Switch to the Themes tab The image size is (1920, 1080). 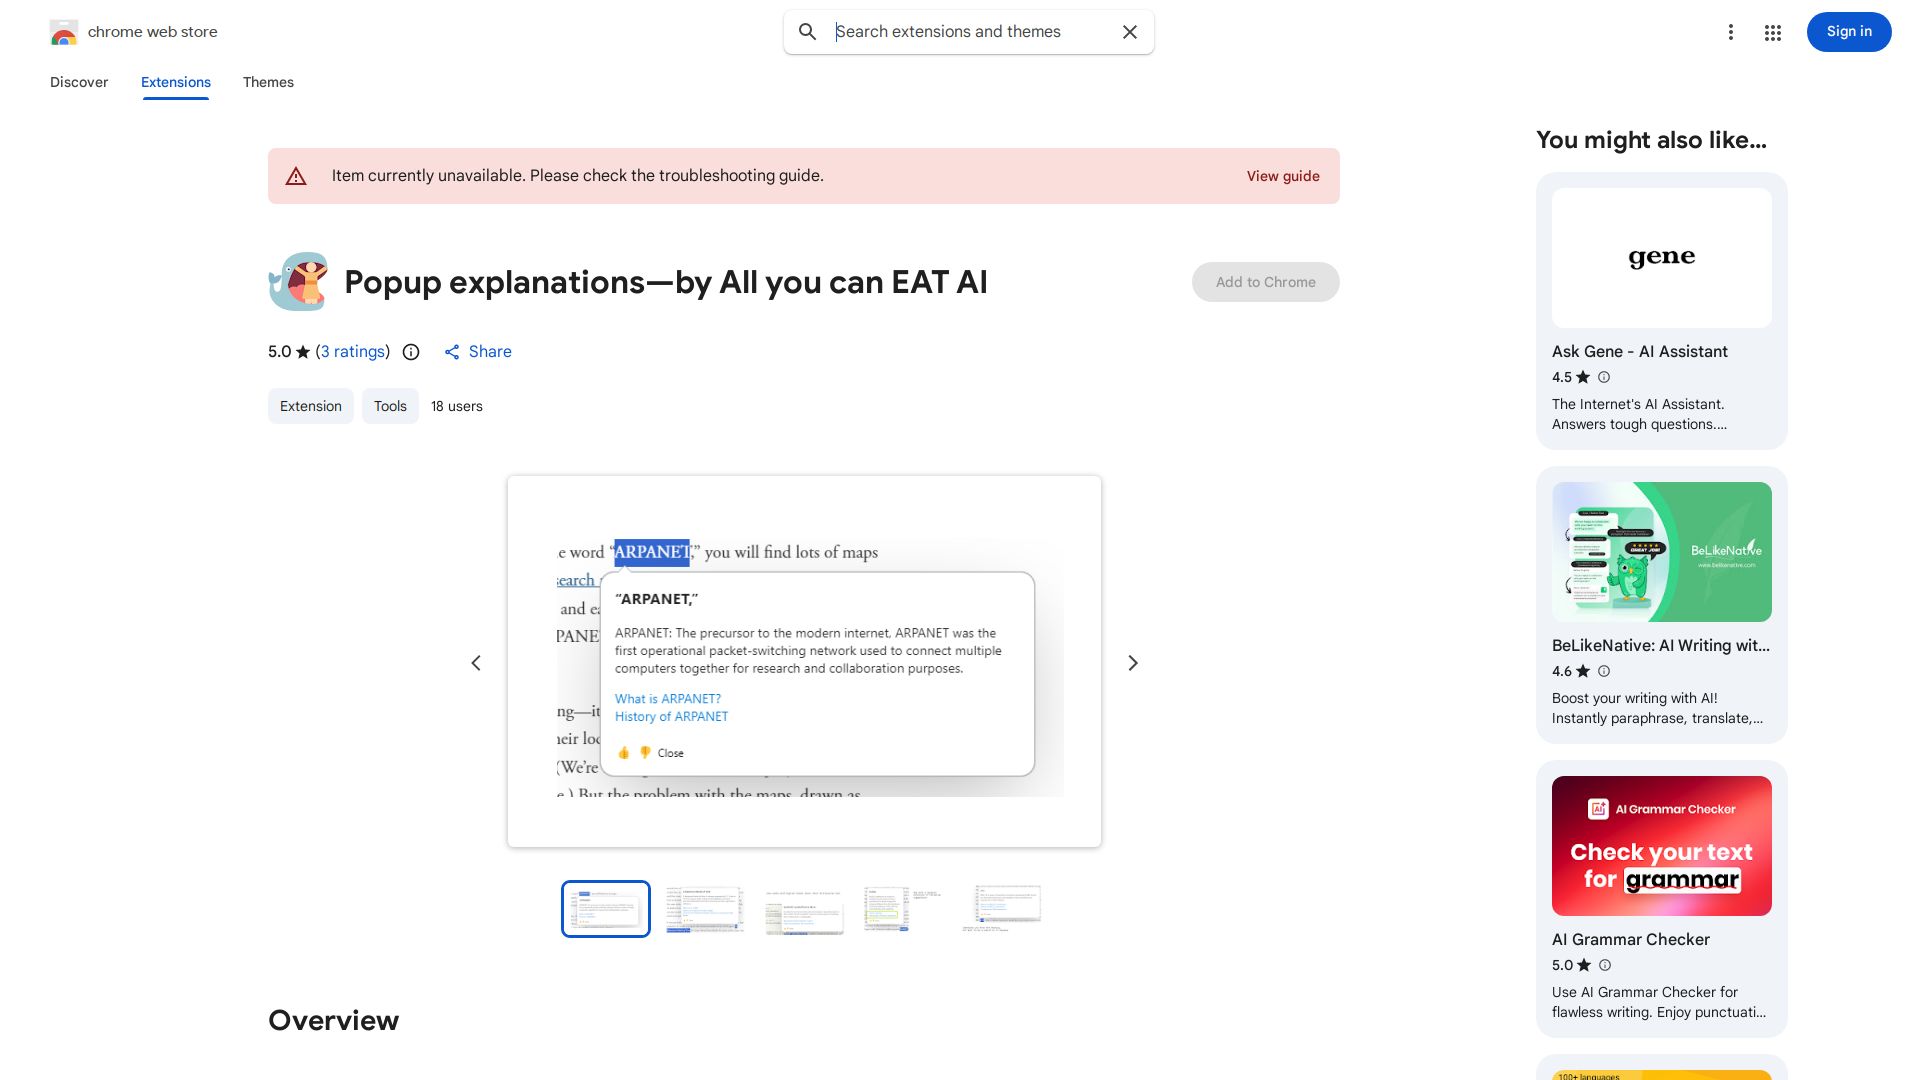coord(268,82)
